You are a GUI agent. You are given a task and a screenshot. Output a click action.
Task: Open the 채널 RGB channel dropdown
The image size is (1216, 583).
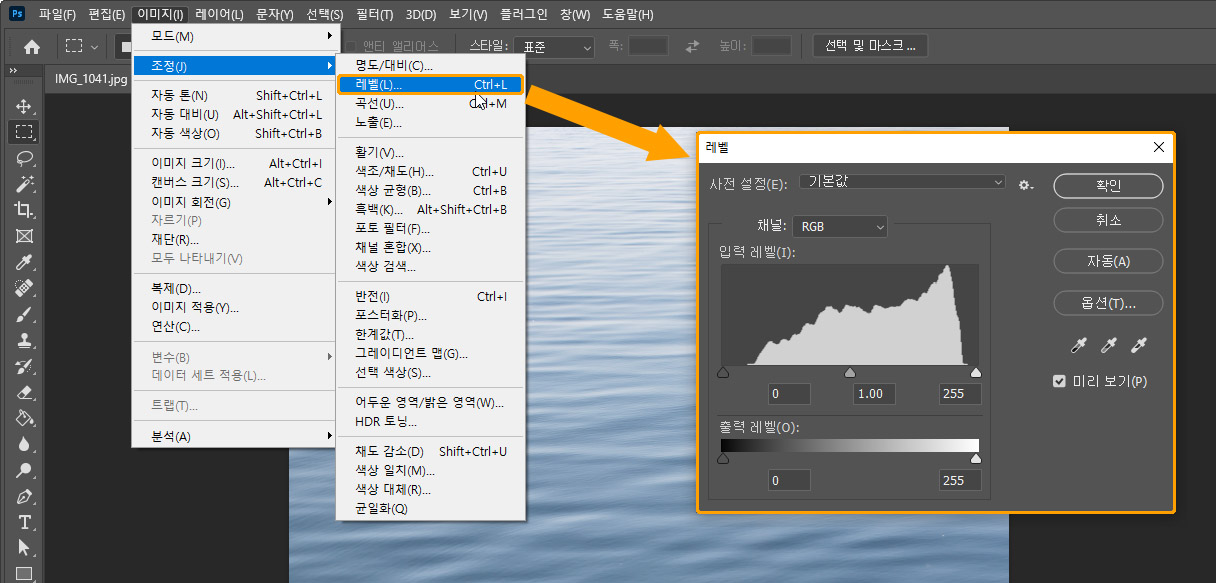[x=840, y=227]
